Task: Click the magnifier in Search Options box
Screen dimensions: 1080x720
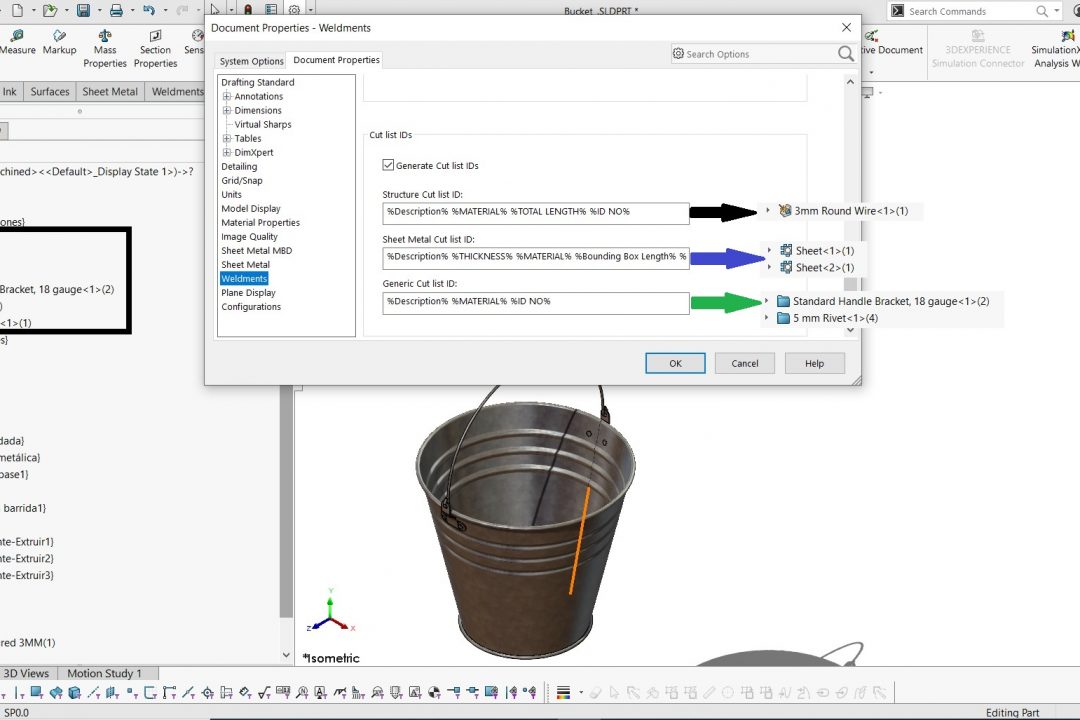Action: coord(845,54)
